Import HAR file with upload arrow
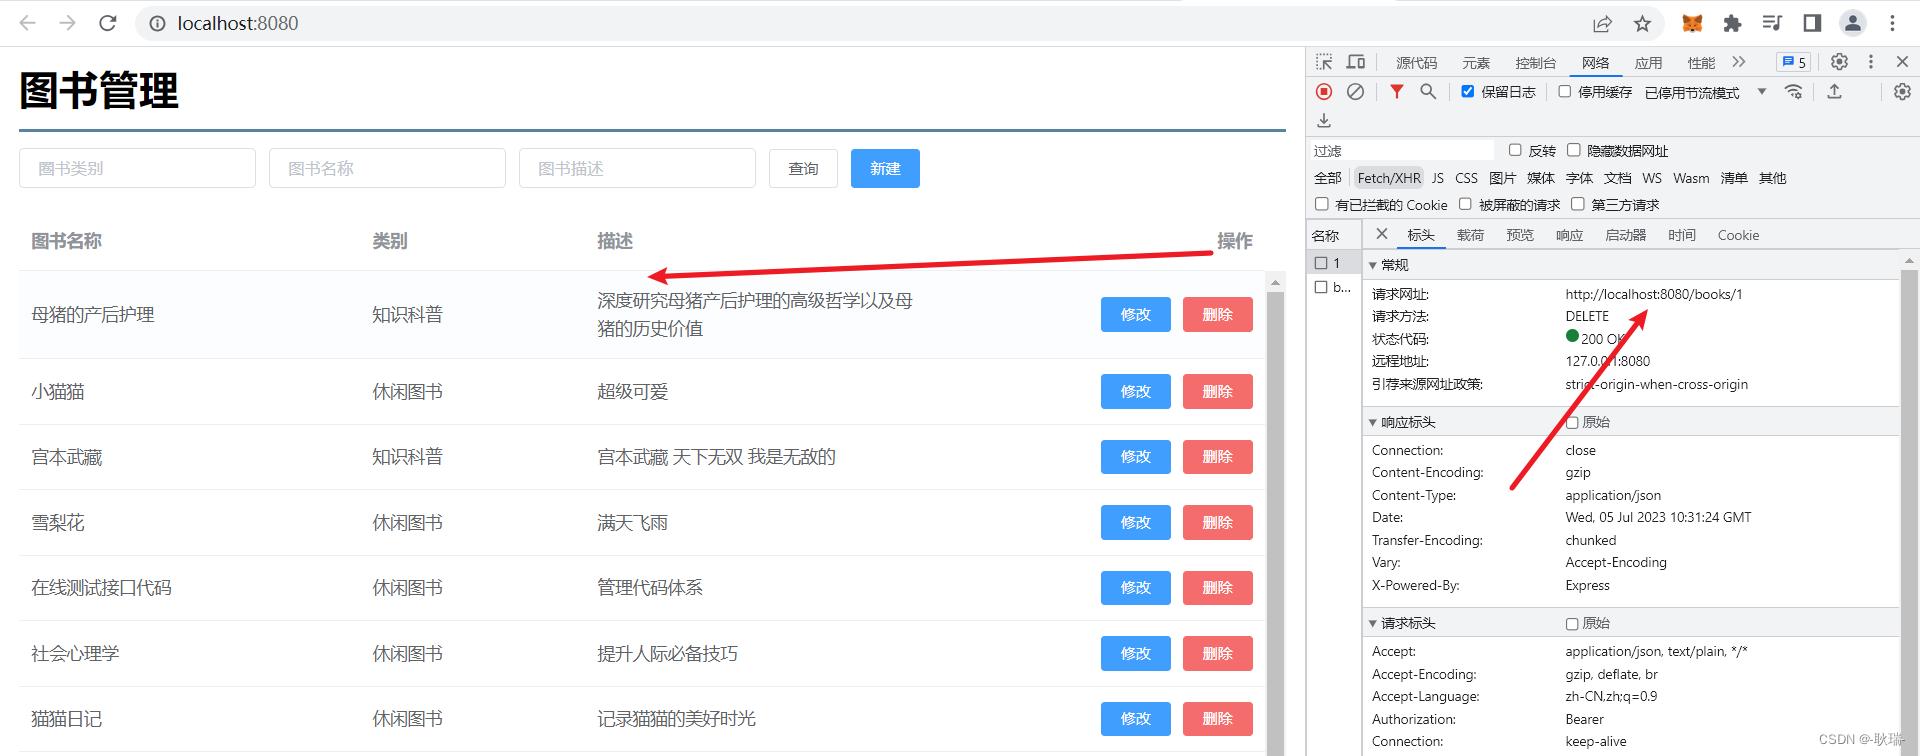 [1834, 92]
